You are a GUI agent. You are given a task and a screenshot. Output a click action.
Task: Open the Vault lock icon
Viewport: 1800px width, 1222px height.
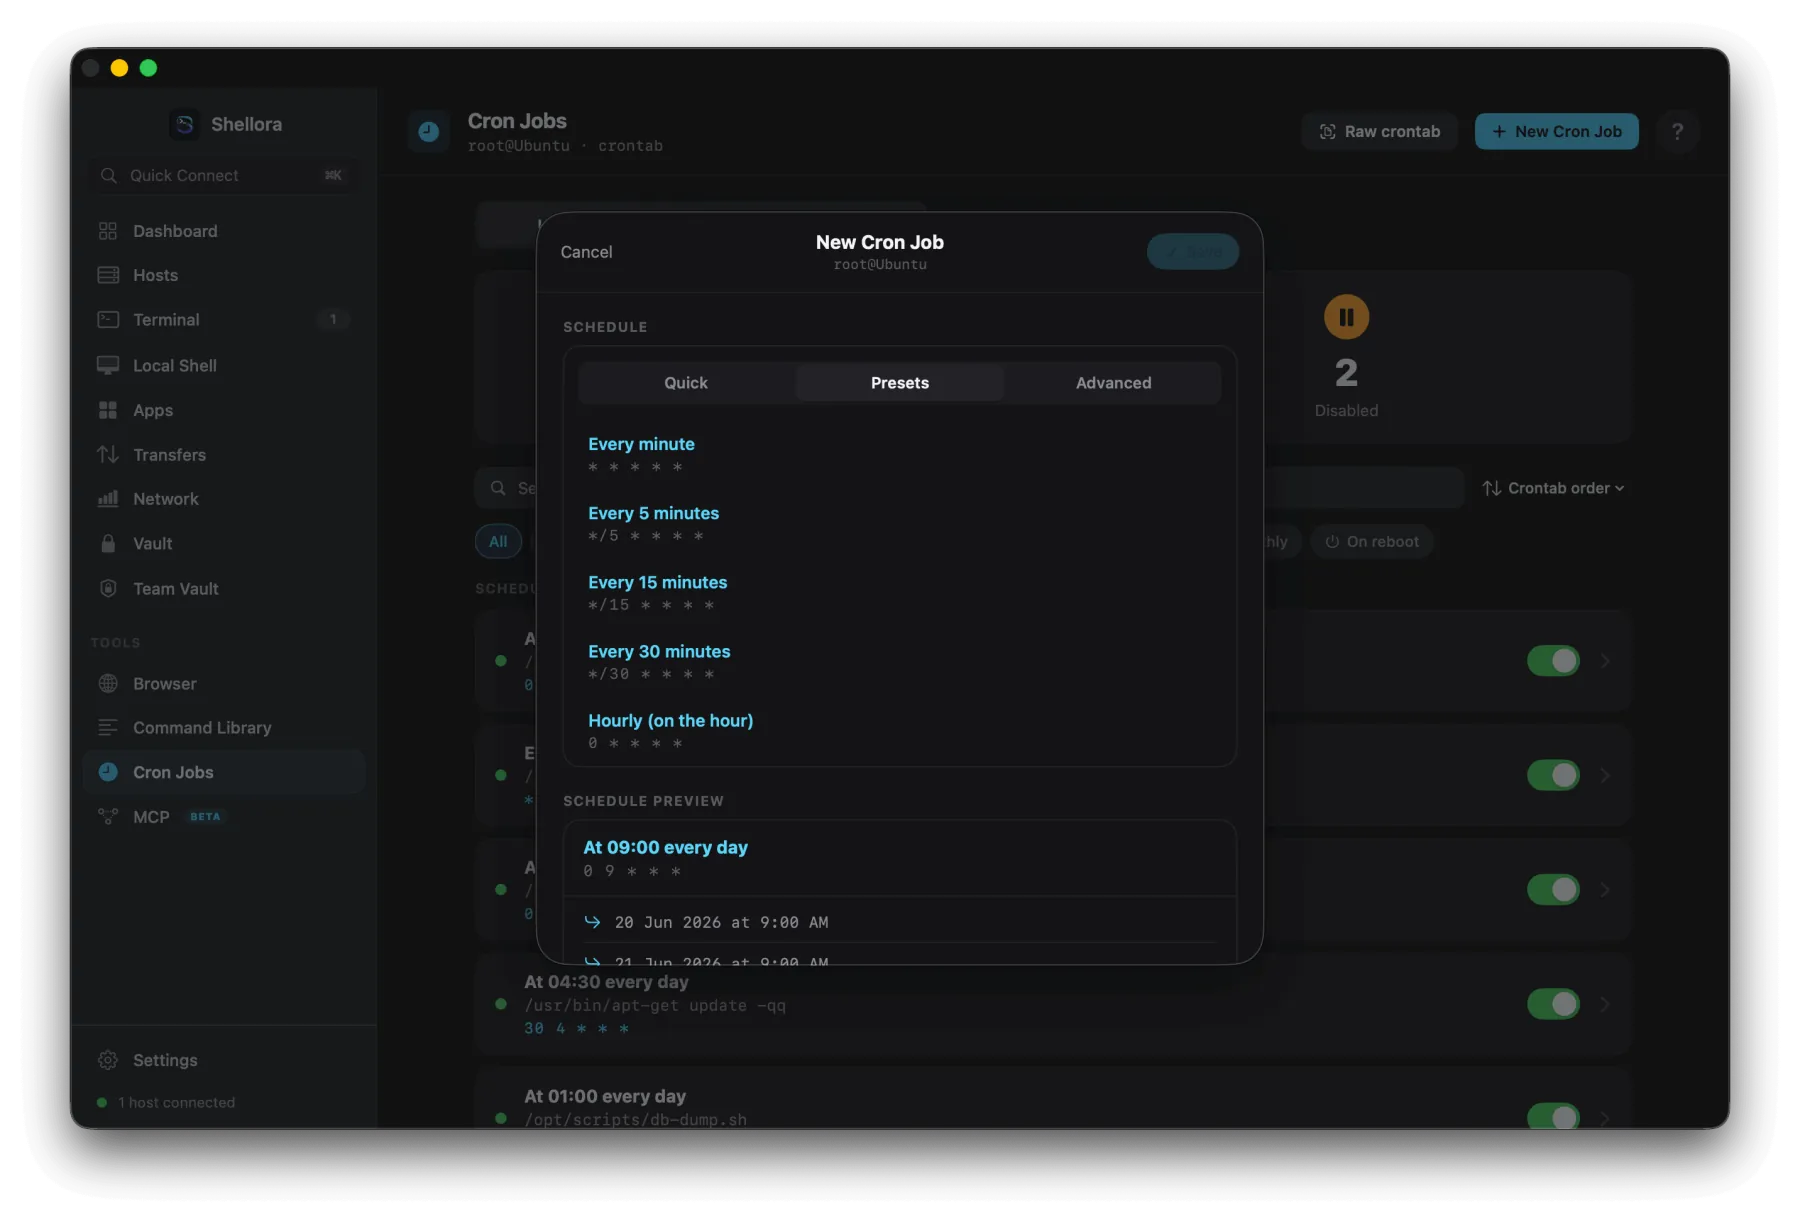(x=108, y=543)
